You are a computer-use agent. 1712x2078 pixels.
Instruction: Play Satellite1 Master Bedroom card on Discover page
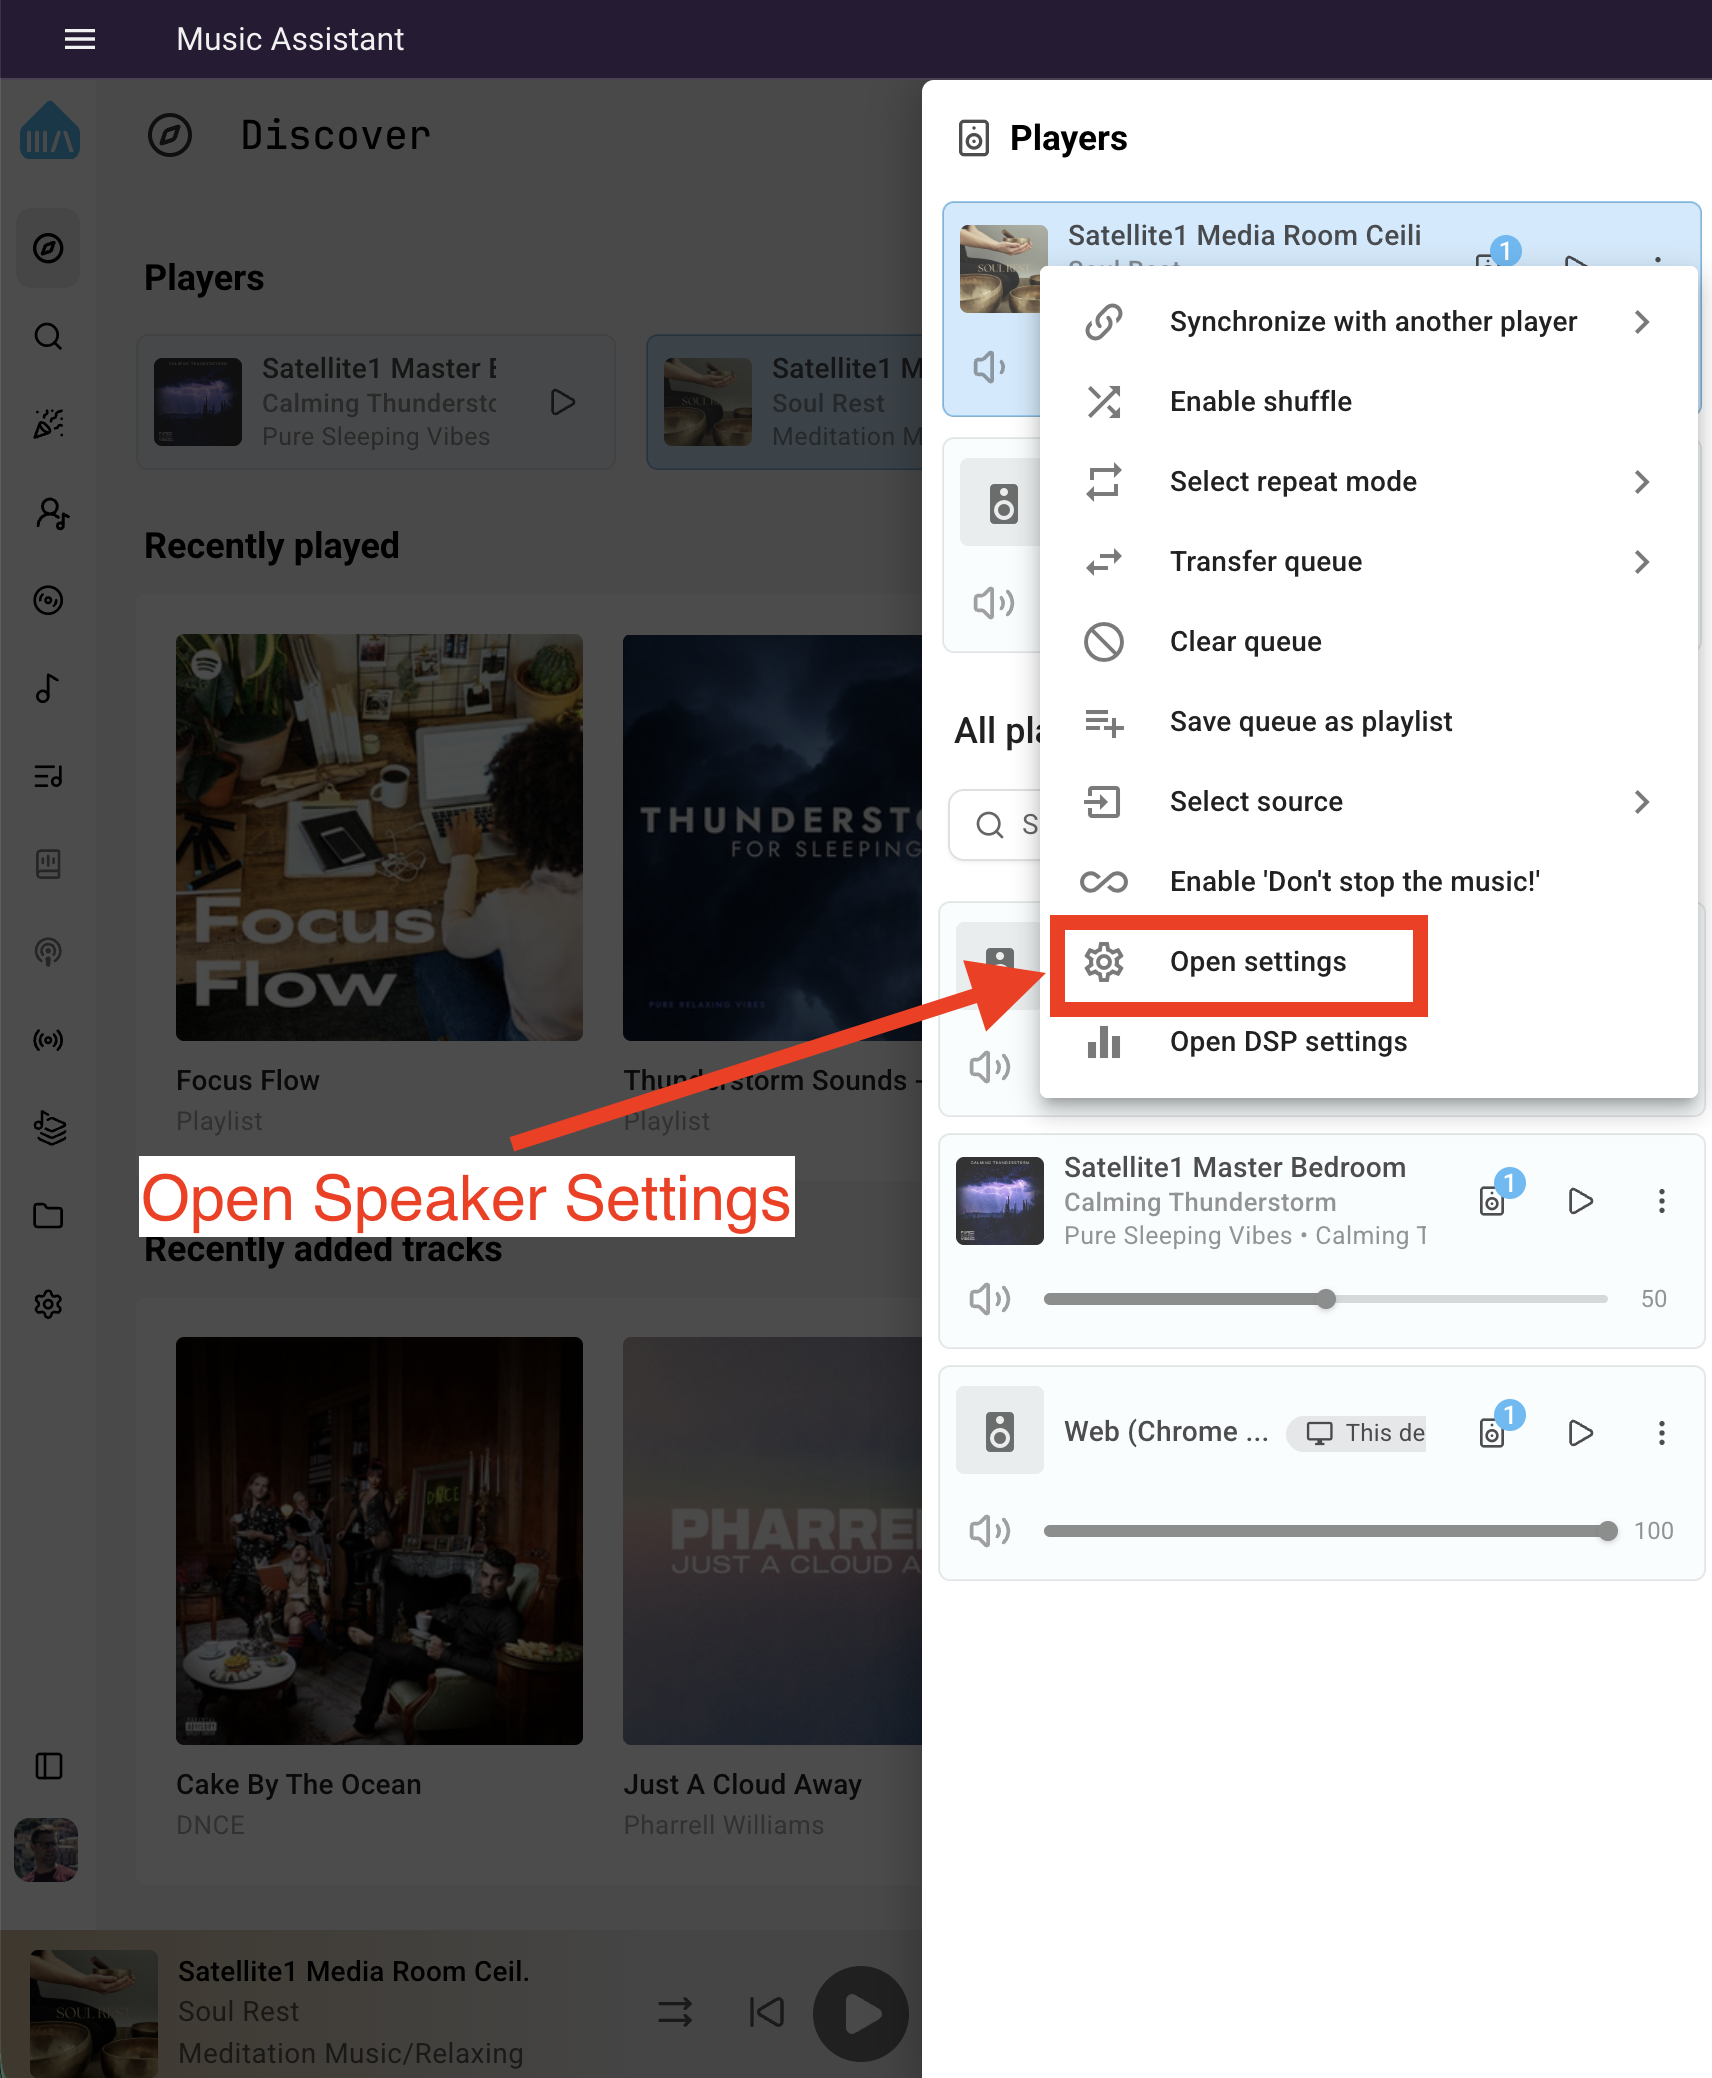tap(563, 402)
